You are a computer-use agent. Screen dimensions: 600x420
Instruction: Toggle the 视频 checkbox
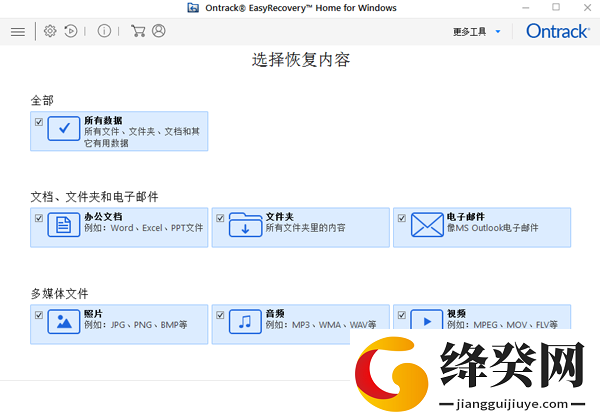(401, 315)
